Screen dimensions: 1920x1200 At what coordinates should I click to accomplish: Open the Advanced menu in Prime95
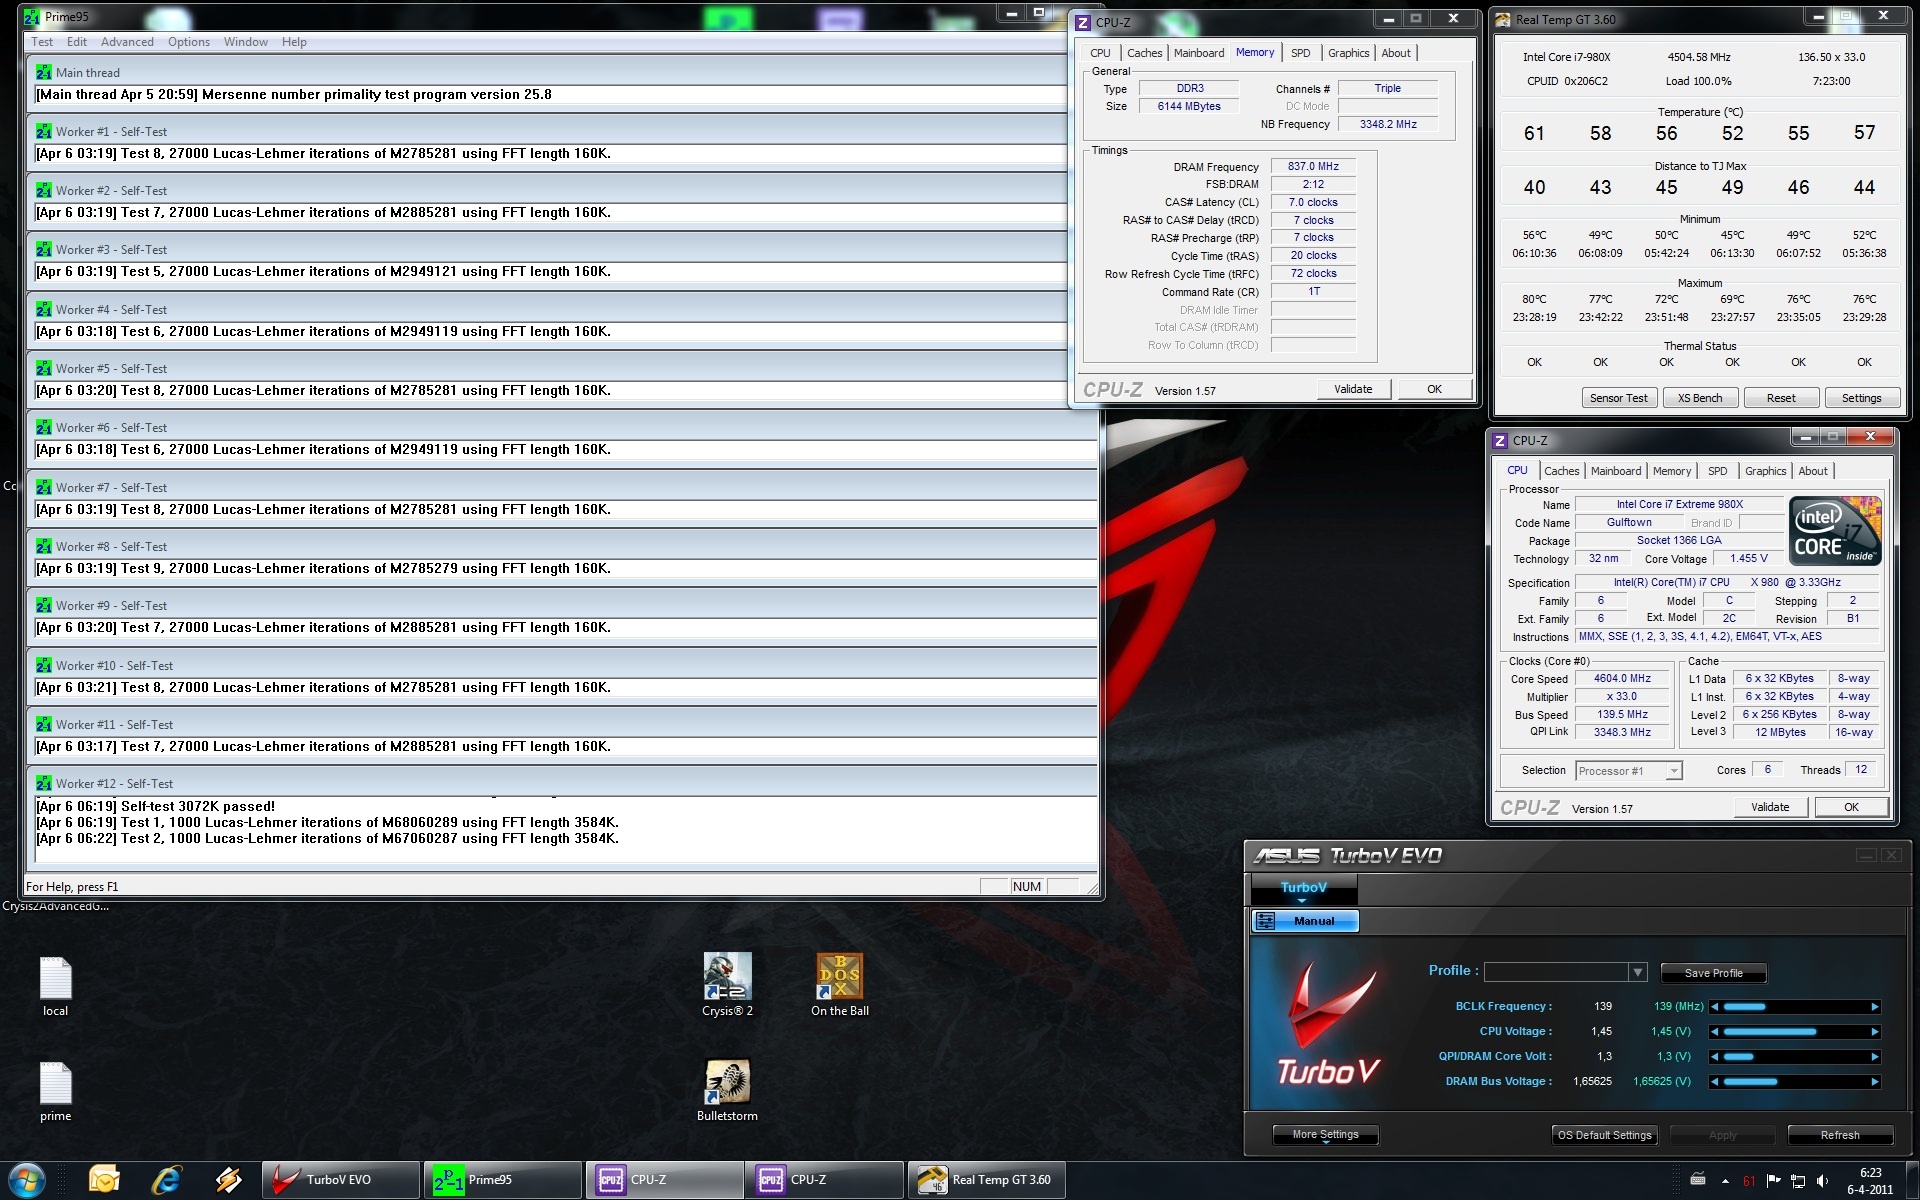click(x=127, y=42)
